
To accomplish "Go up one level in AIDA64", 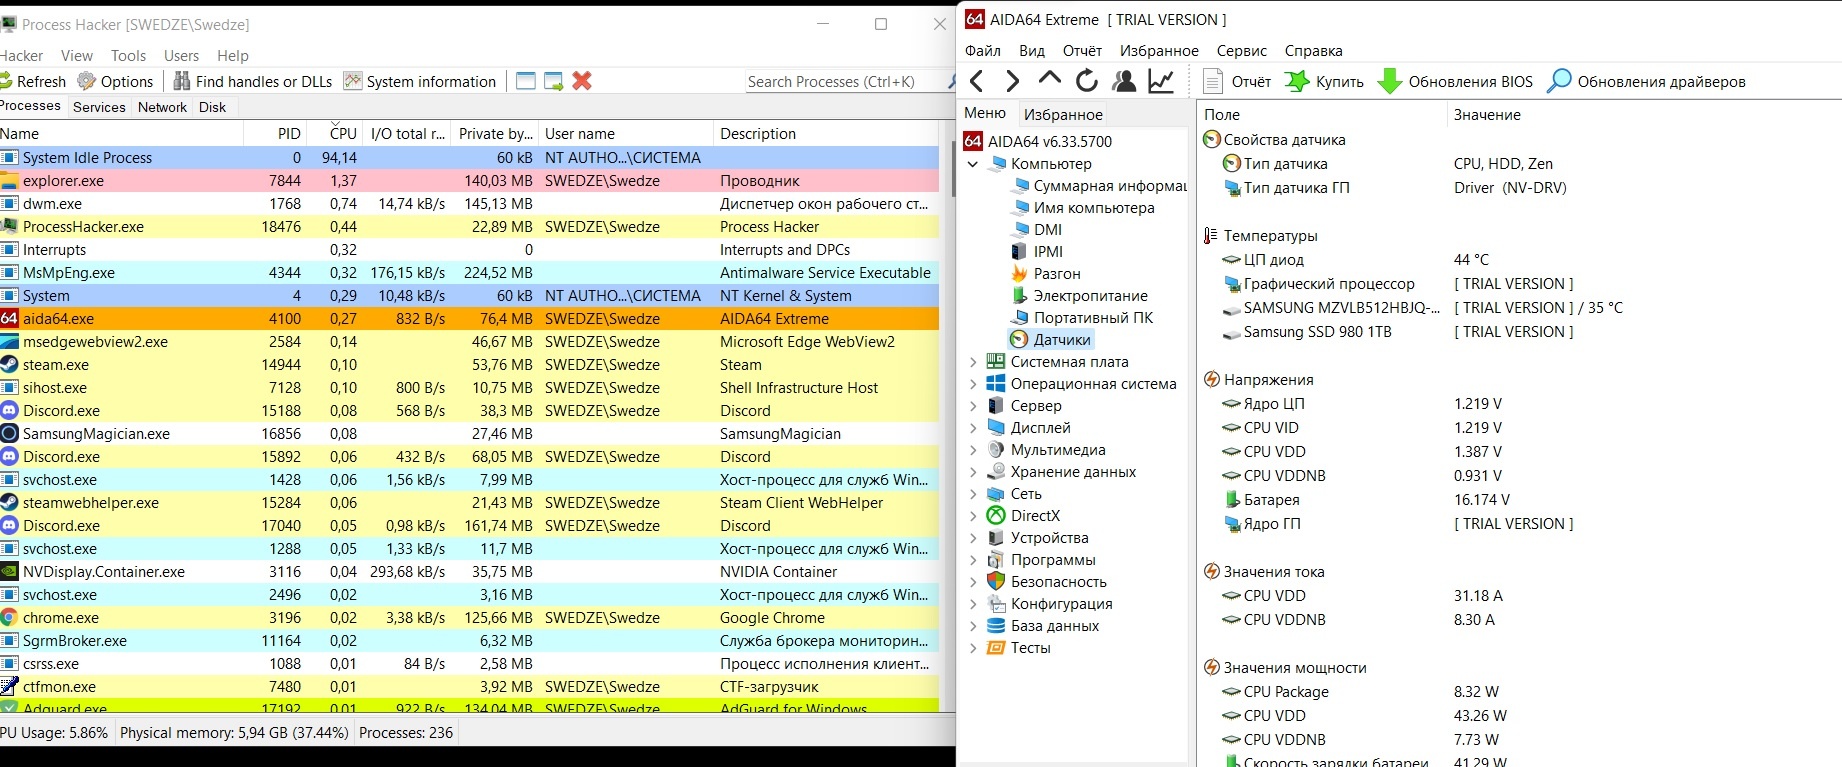I will [1049, 79].
